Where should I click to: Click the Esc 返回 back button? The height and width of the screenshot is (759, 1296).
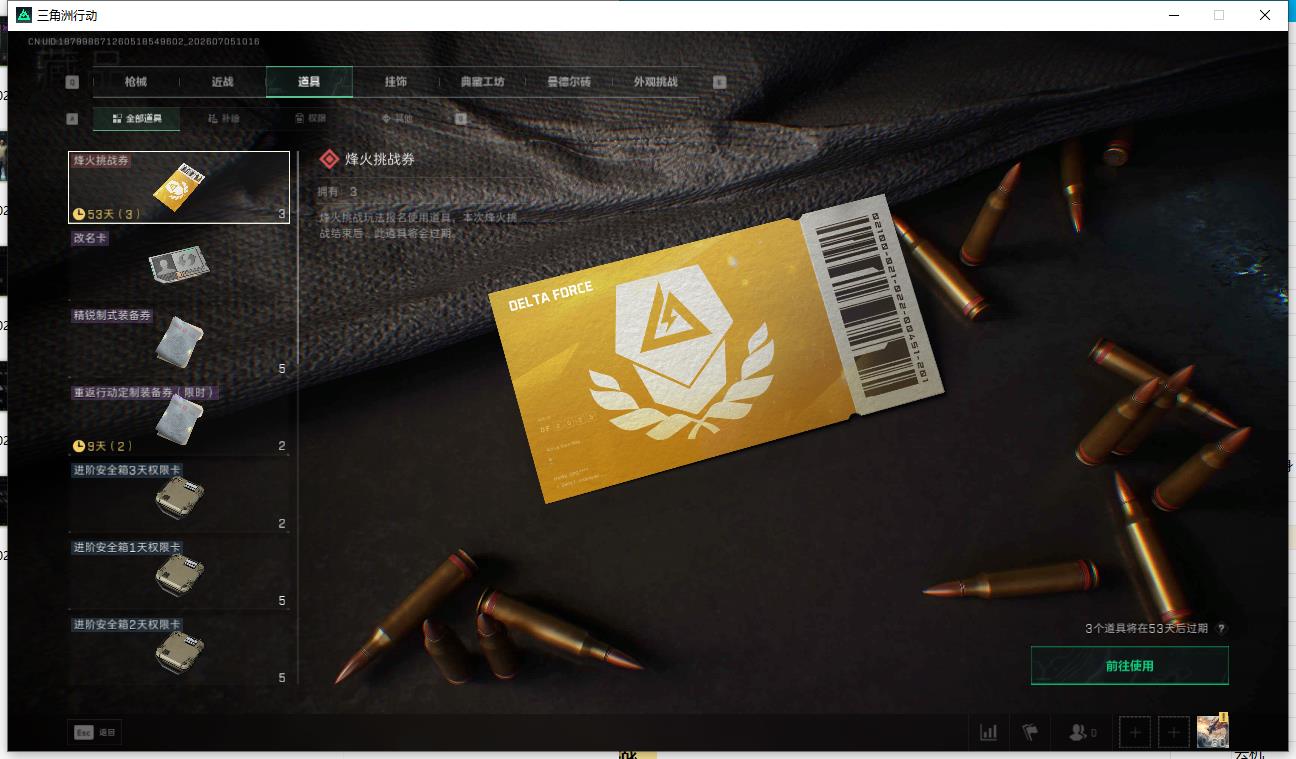94,732
